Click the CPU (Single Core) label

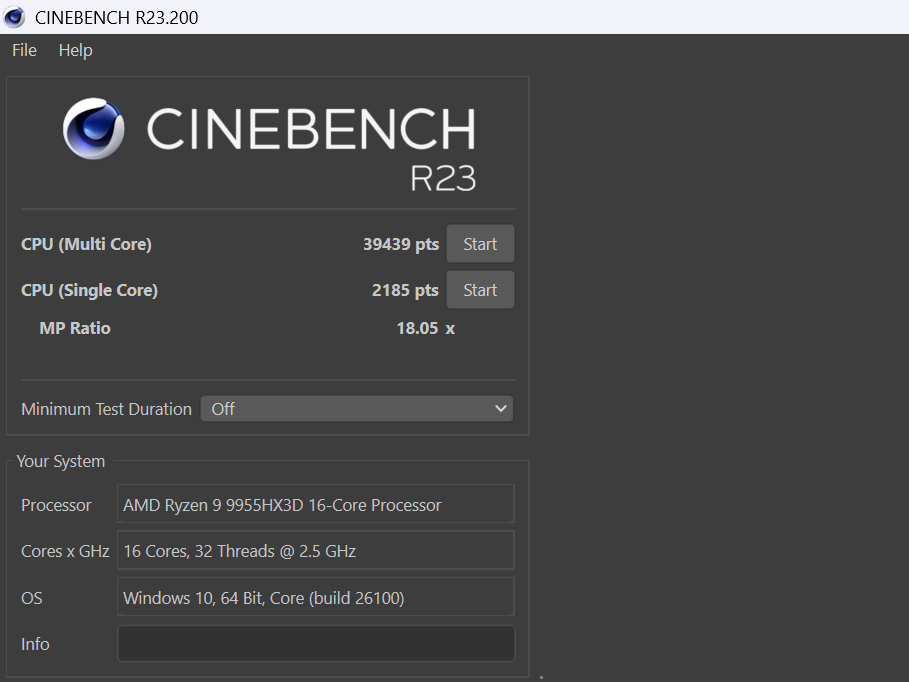[x=89, y=290]
